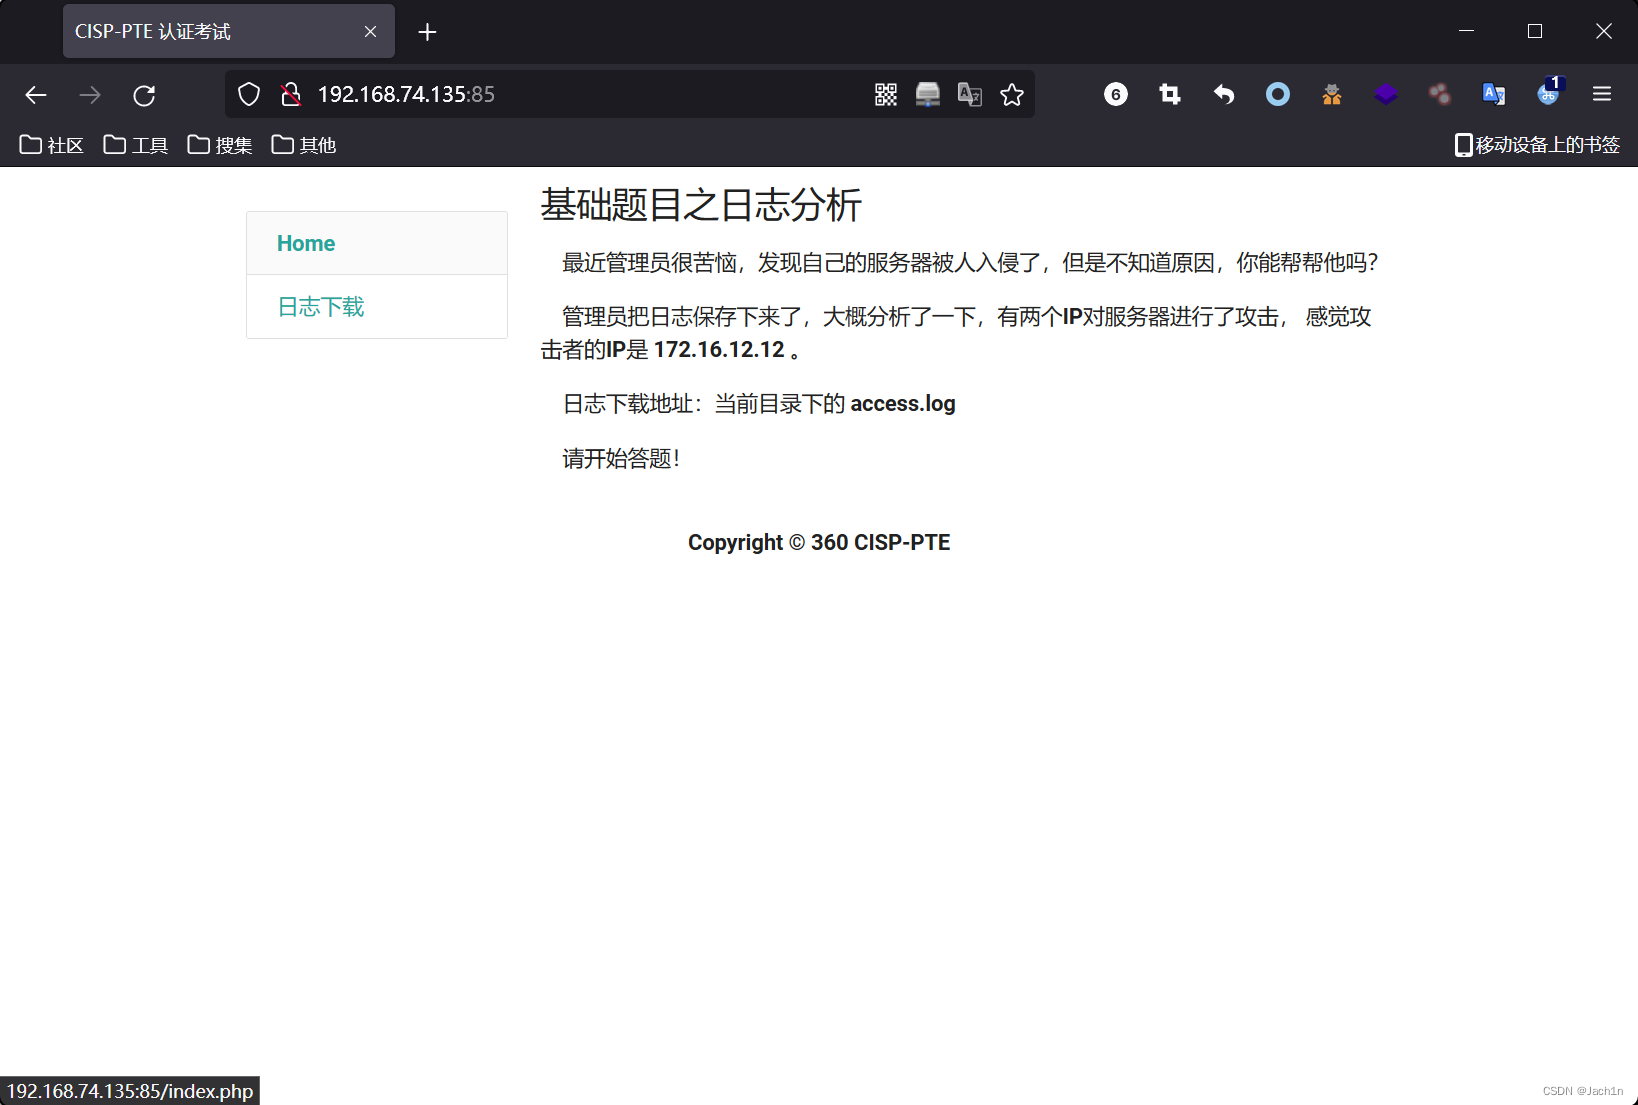This screenshot has height=1105, width=1638.
Task: Click the IP address 172.16.12.12 text
Action: pyautogui.click(x=719, y=350)
